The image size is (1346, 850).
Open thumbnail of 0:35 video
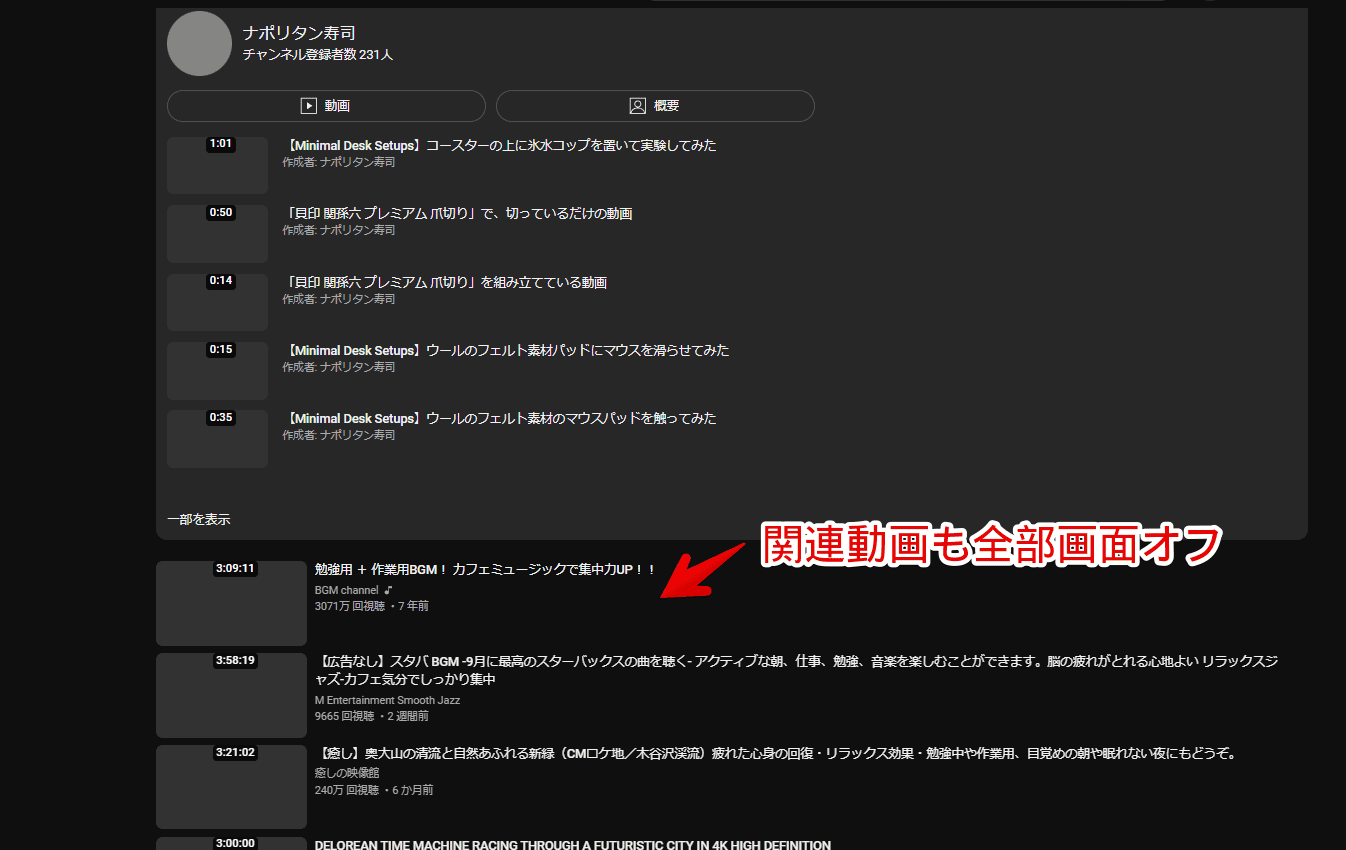217,438
